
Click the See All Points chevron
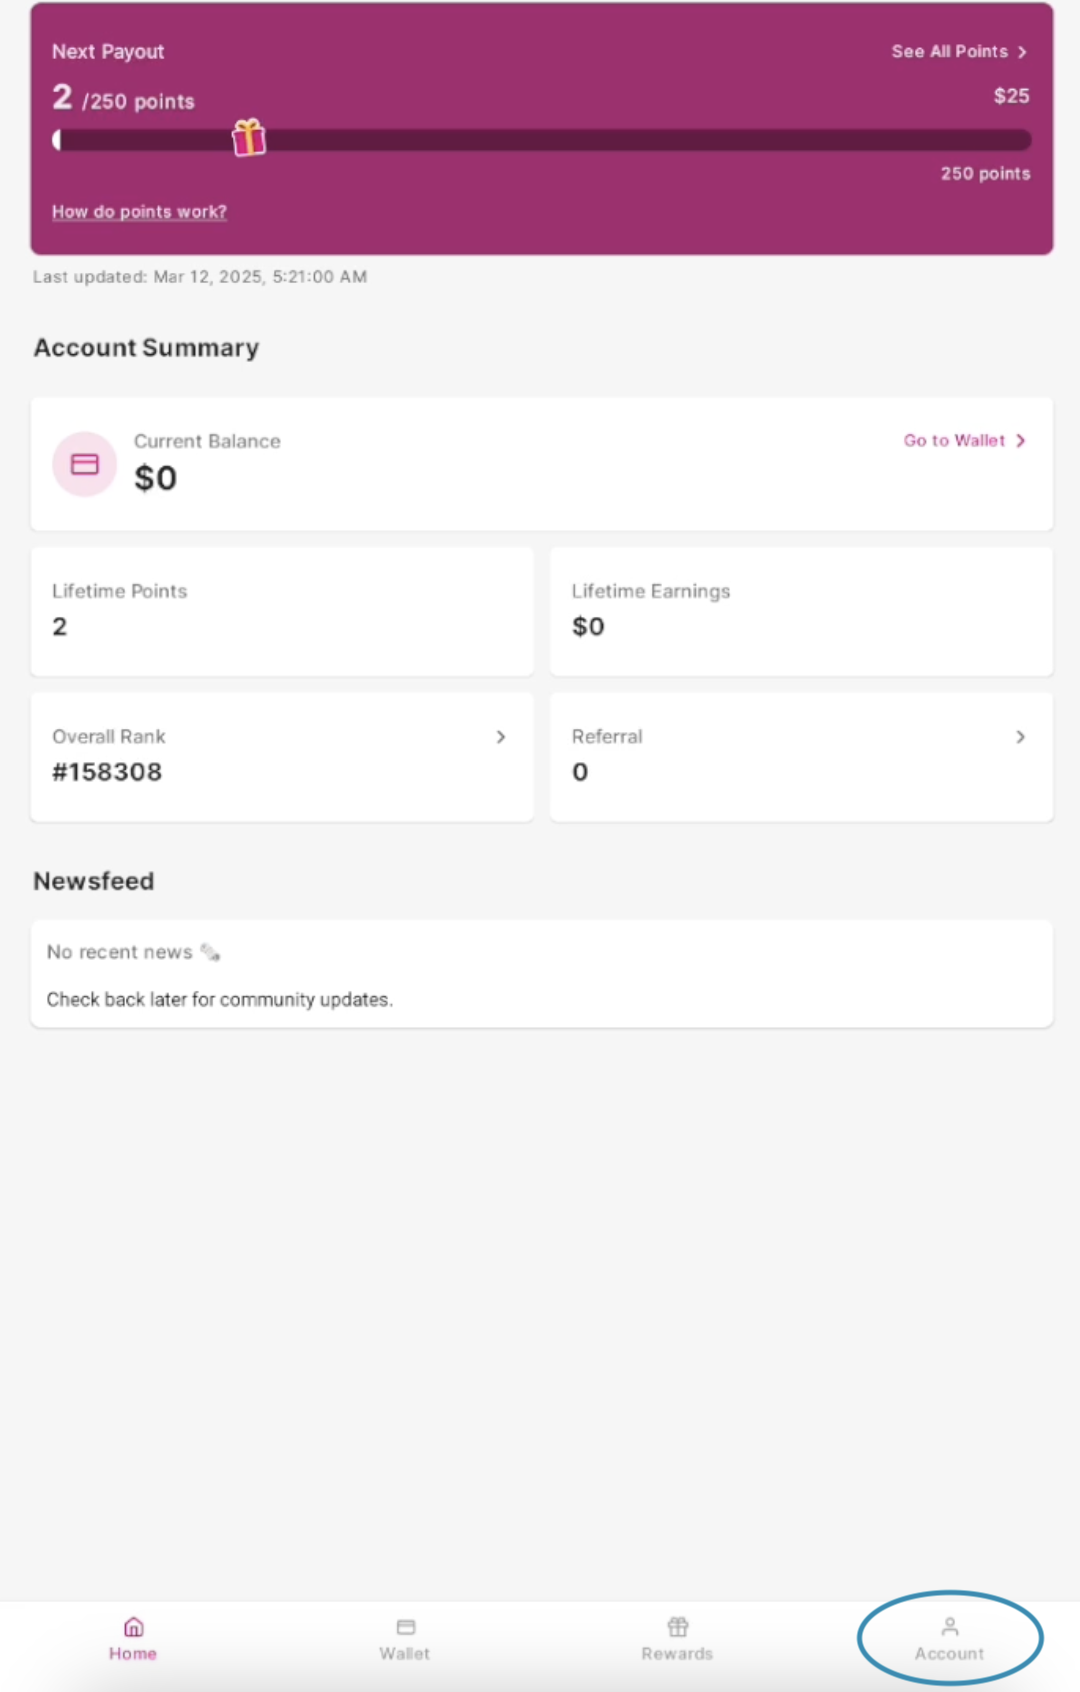pyautogui.click(x=1022, y=52)
